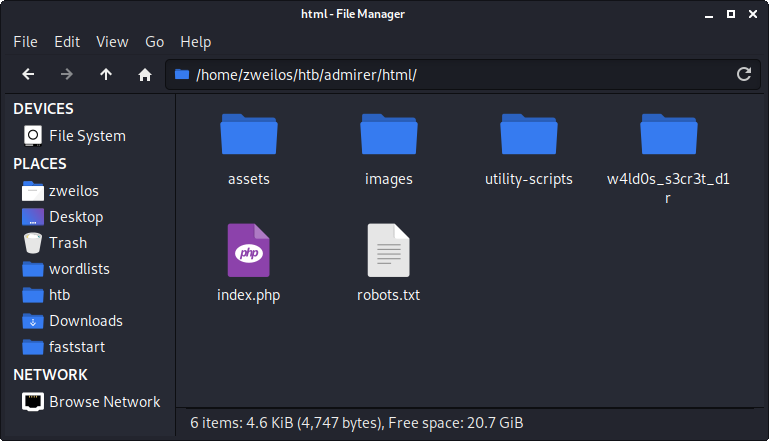769x441 pixels.
Task: Select the index.php file icon
Action: coord(248,250)
